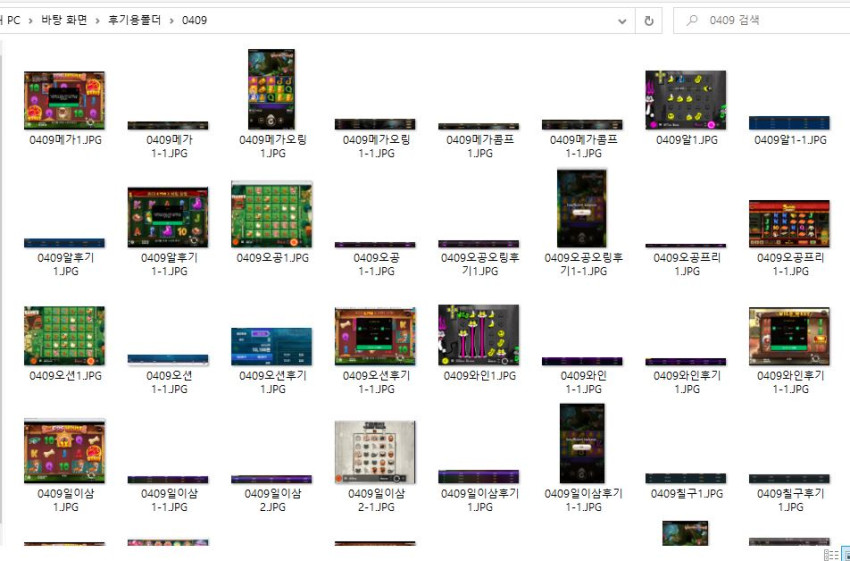This screenshot has height=561, width=850.
Task: Expand the chevron after '후기용폴더' breadcrumb
Action: [171, 21]
